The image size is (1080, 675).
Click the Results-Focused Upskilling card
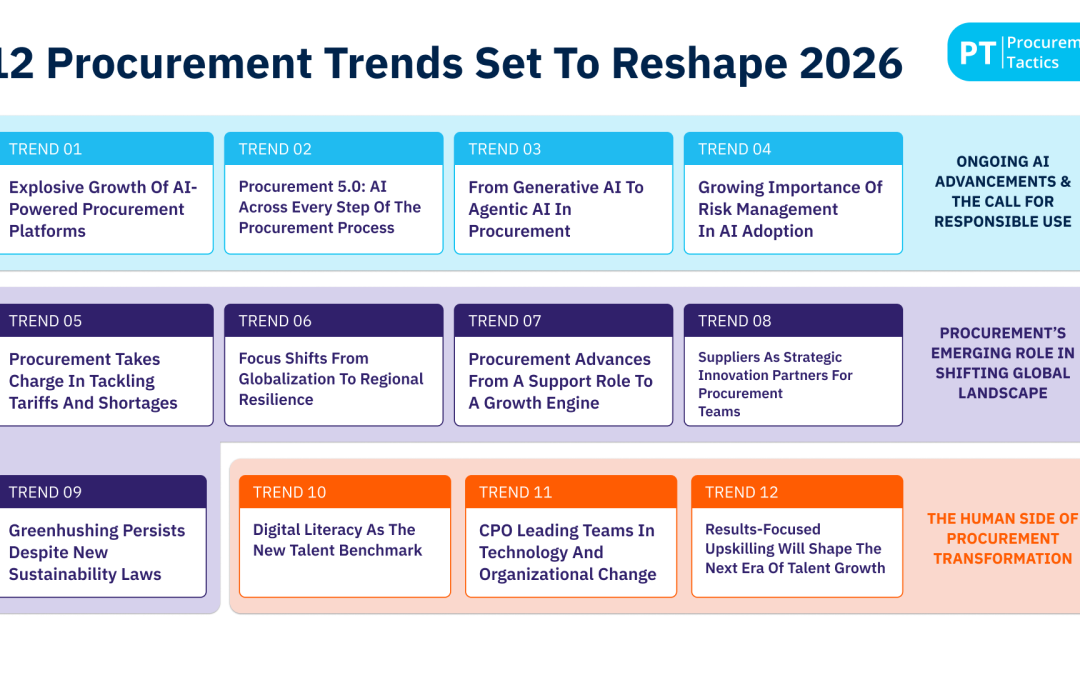point(796,549)
